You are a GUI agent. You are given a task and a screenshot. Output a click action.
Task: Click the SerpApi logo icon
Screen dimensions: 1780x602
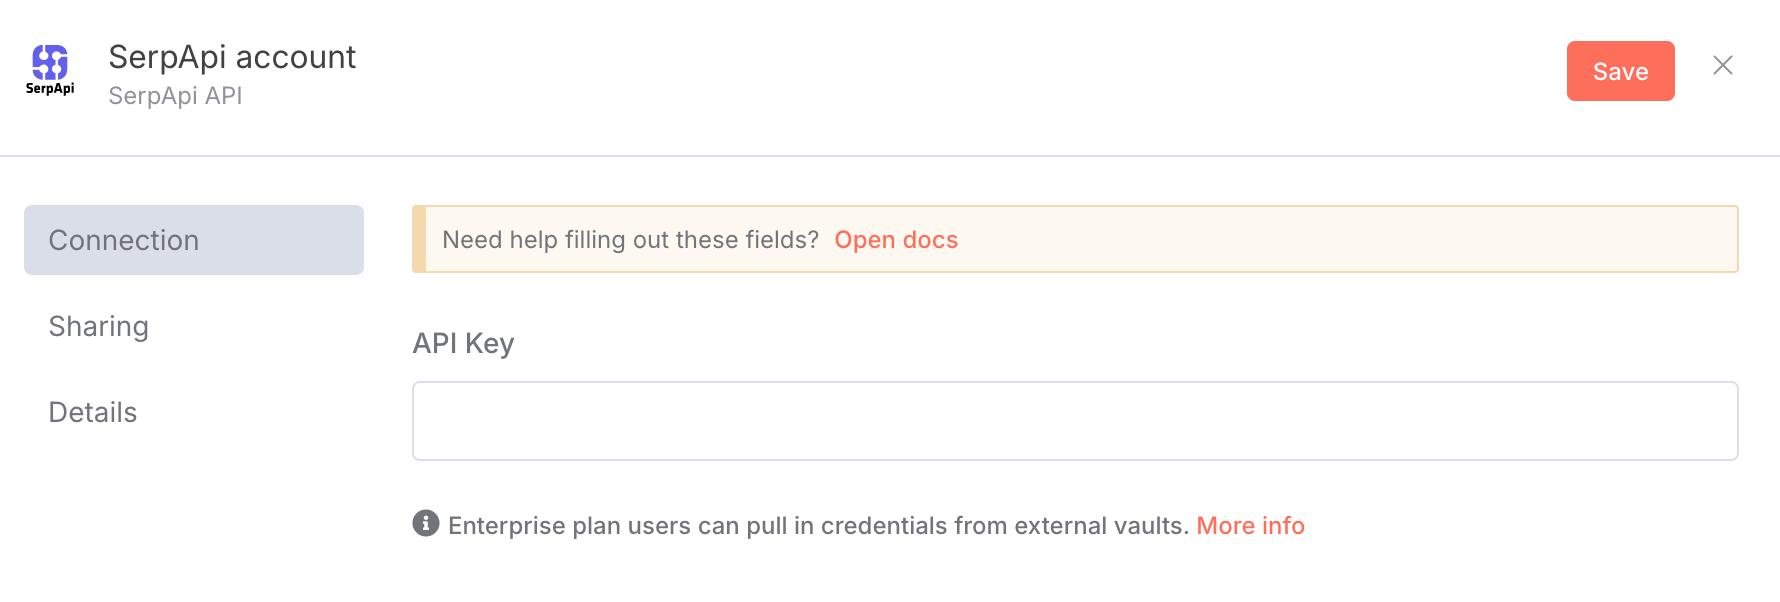point(50,70)
